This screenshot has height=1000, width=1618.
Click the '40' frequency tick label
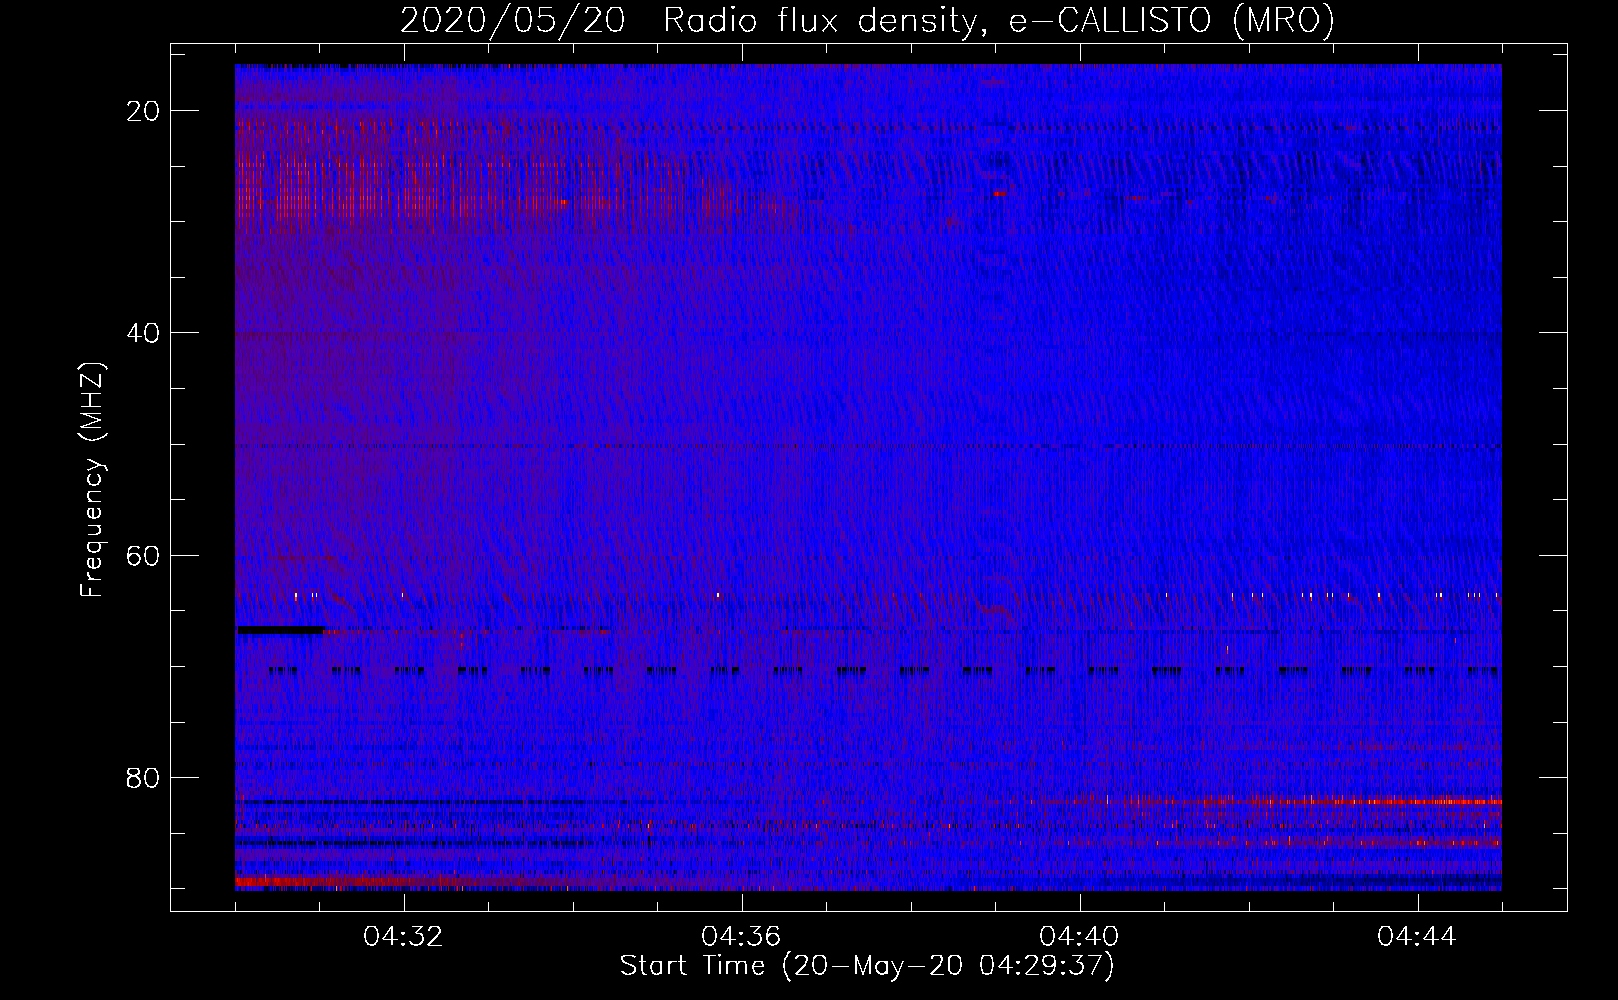(x=144, y=333)
